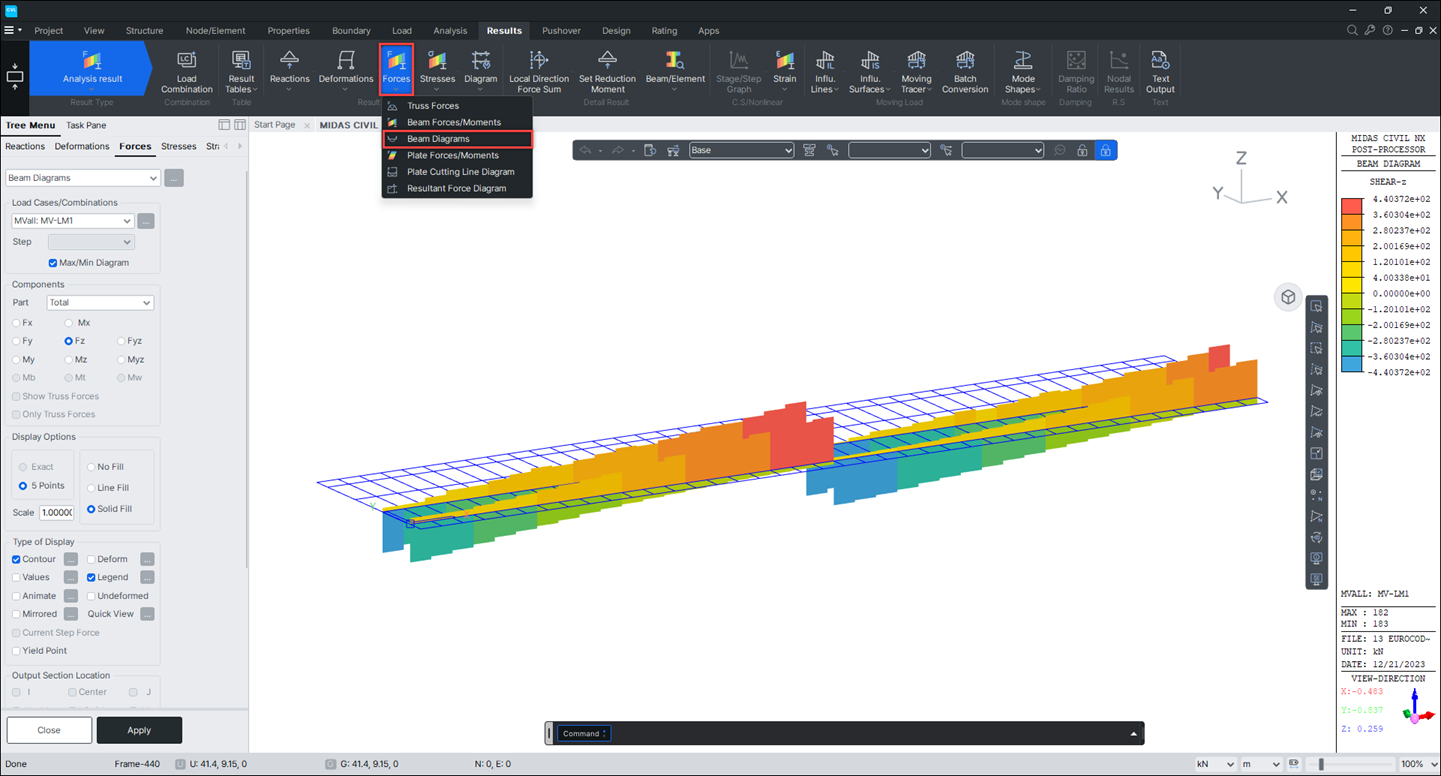Click the undo arrow in view toolbar
This screenshot has width=1441, height=776.
coord(585,150)
